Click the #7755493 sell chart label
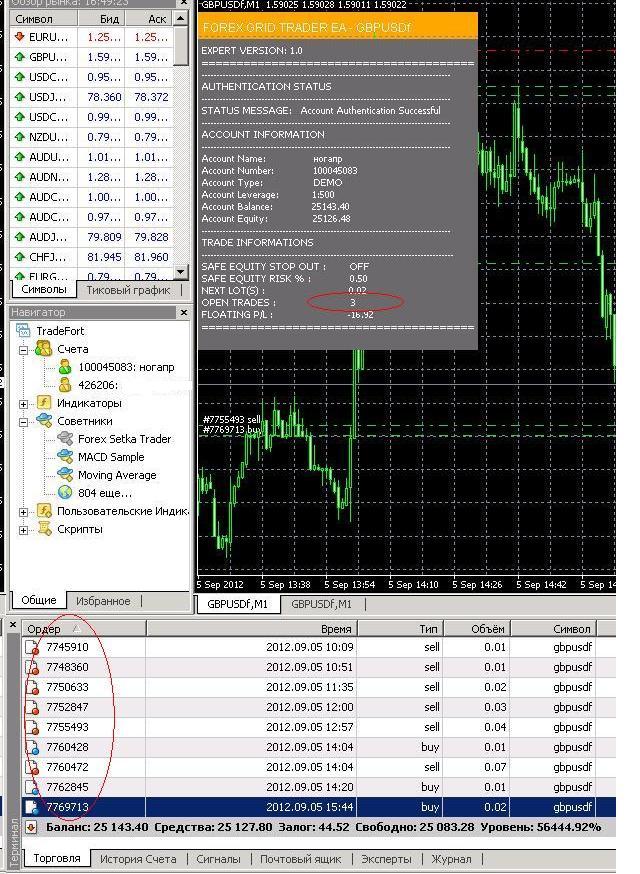The image size is (640, 874). click(231, 420)
